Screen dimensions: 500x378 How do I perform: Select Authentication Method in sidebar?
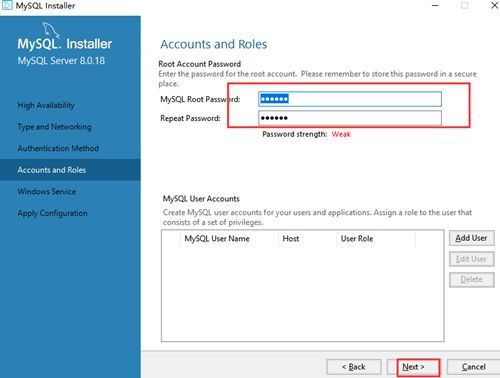(x=58, y=148)
